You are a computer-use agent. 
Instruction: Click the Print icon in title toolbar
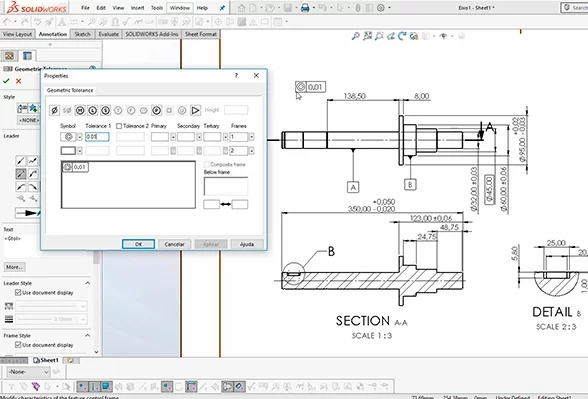pyautogui.click(x=305, y=8)
